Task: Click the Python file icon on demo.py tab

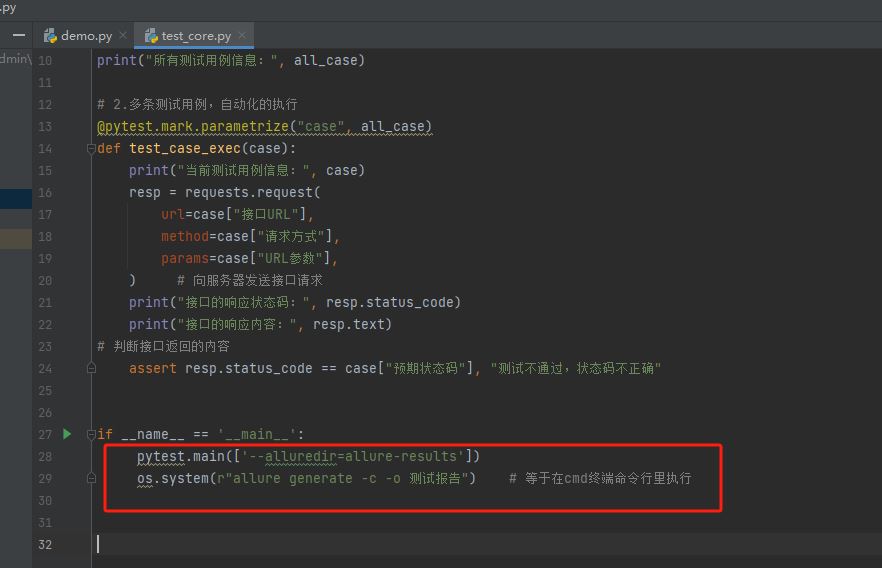Action: (x=51, y=36)
